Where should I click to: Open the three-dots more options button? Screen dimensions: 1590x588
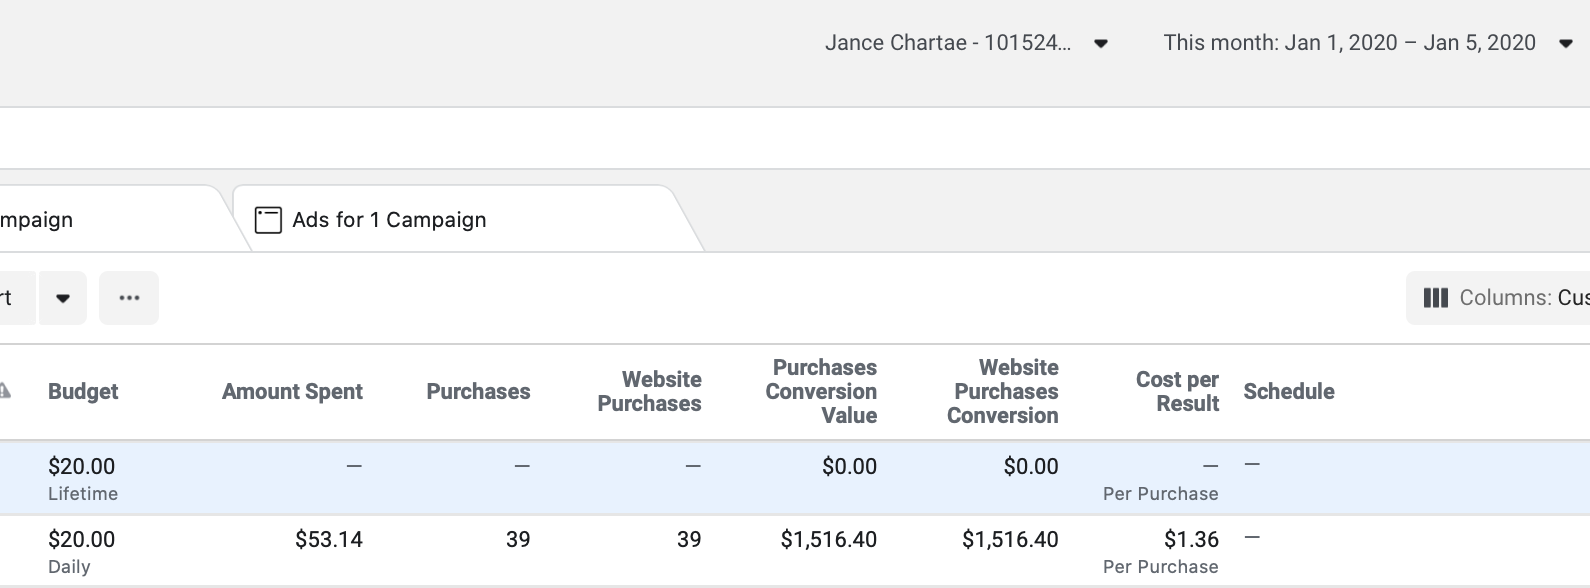point(129,298)
